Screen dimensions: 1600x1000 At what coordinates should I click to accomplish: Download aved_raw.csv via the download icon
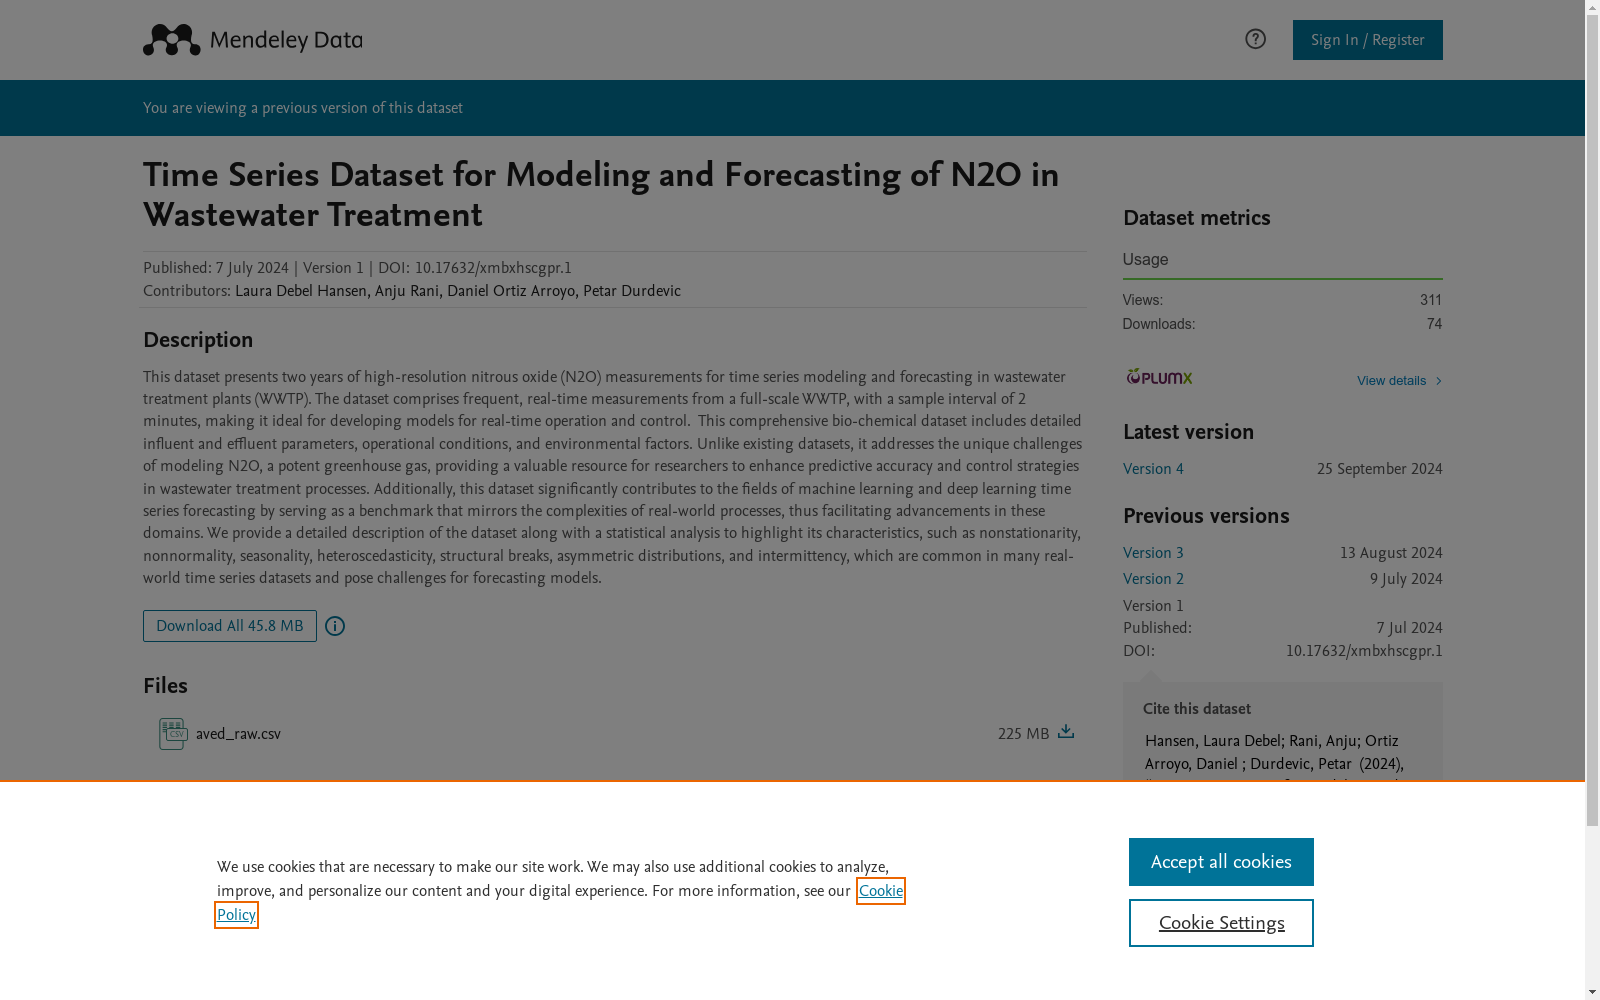pyautogui.click(x=1066, y=732)
